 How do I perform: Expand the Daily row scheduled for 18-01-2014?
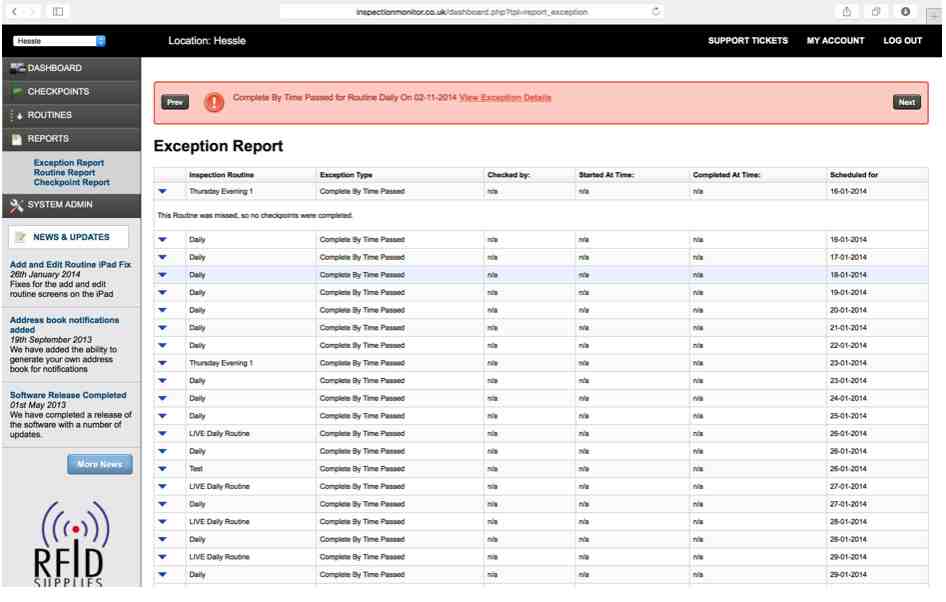coord(163,275)
